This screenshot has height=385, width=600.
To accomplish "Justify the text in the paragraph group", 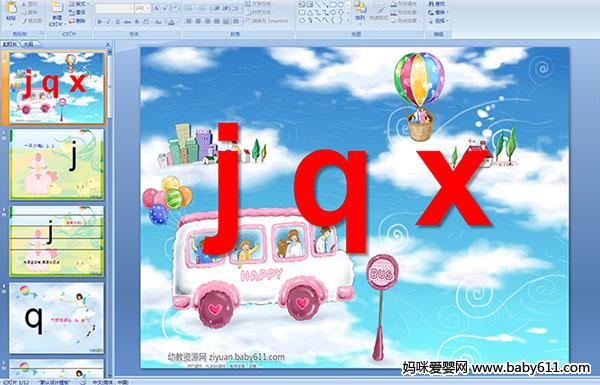I will point(217,21).
